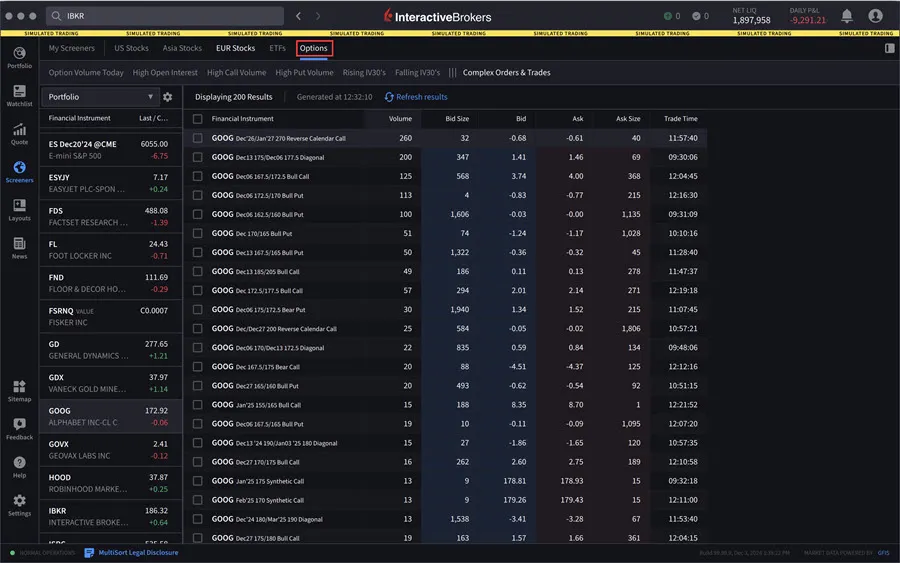The image size is (900, 563).
Task: Check the GOOG Dec 170/165 Bull Put checkbox
Action: point(197,234)
